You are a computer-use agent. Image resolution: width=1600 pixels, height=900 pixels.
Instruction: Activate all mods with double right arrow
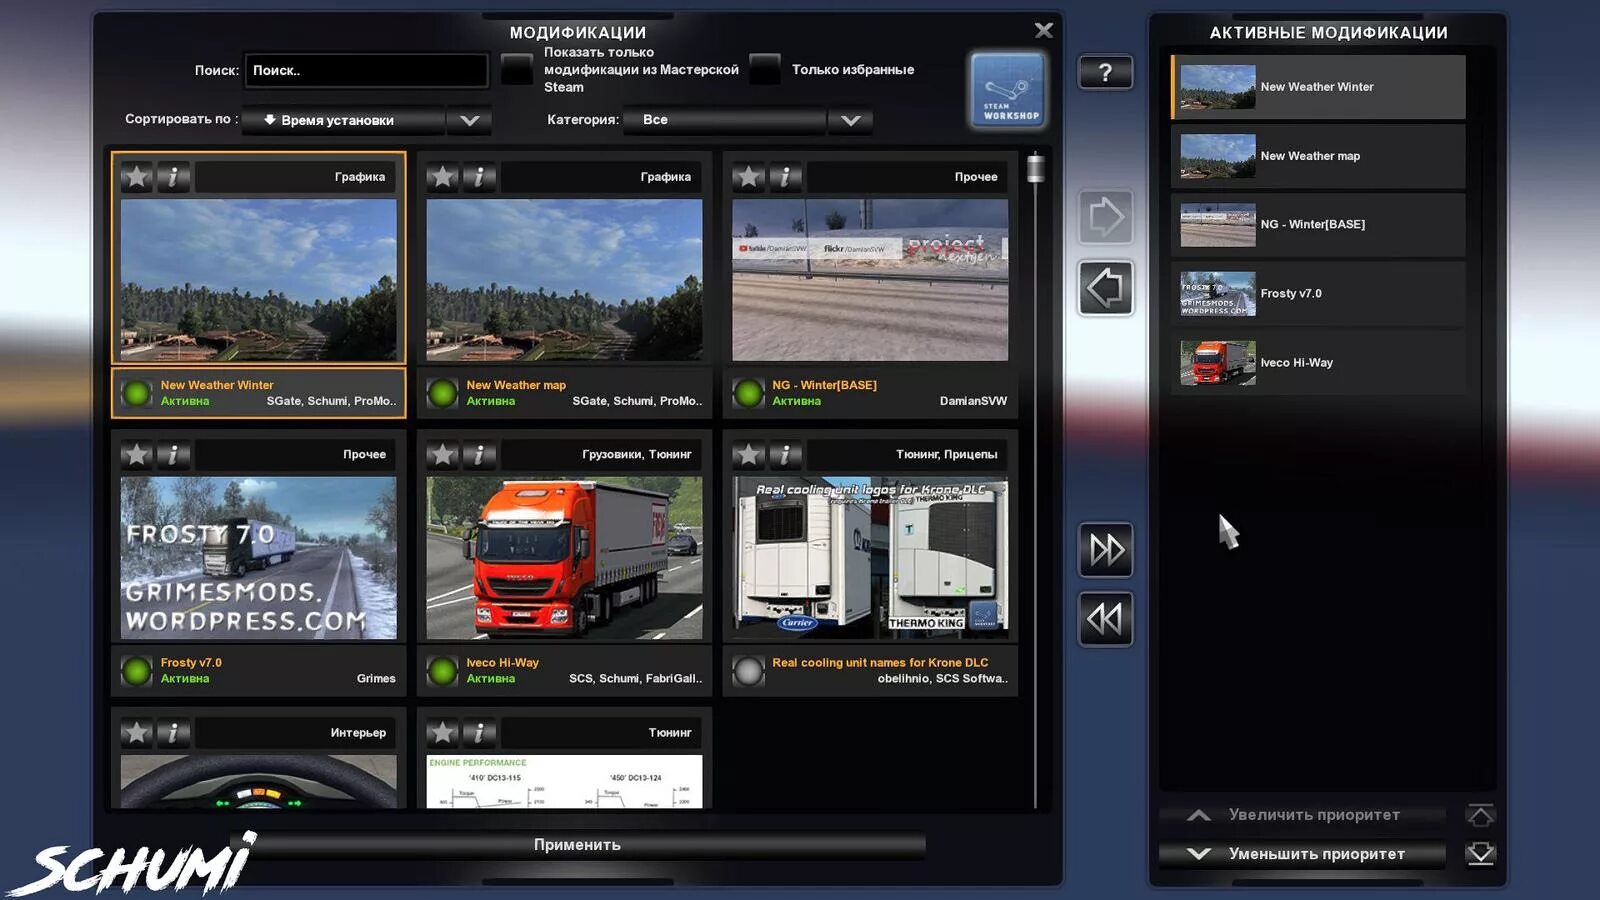pos(1105,549)
